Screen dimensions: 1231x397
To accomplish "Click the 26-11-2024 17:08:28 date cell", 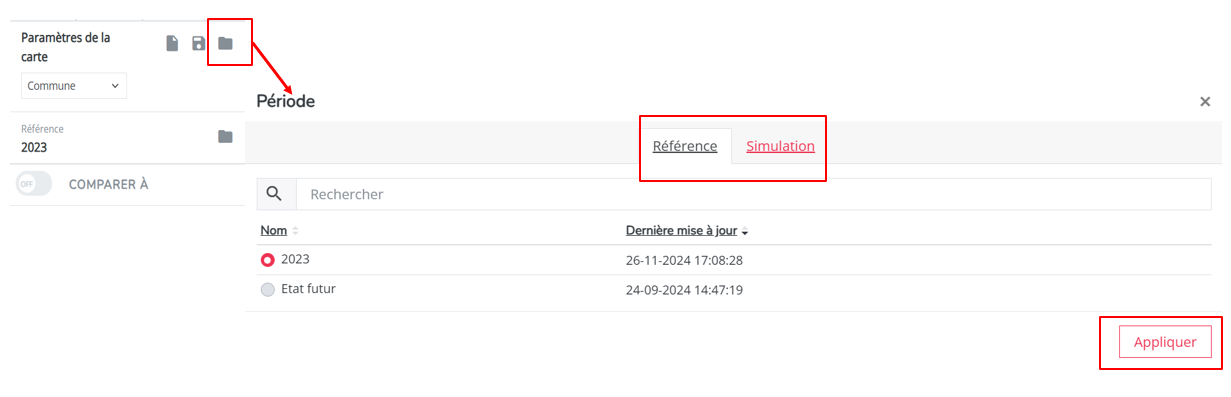I will pyautogui.click(x=684, y=260).
